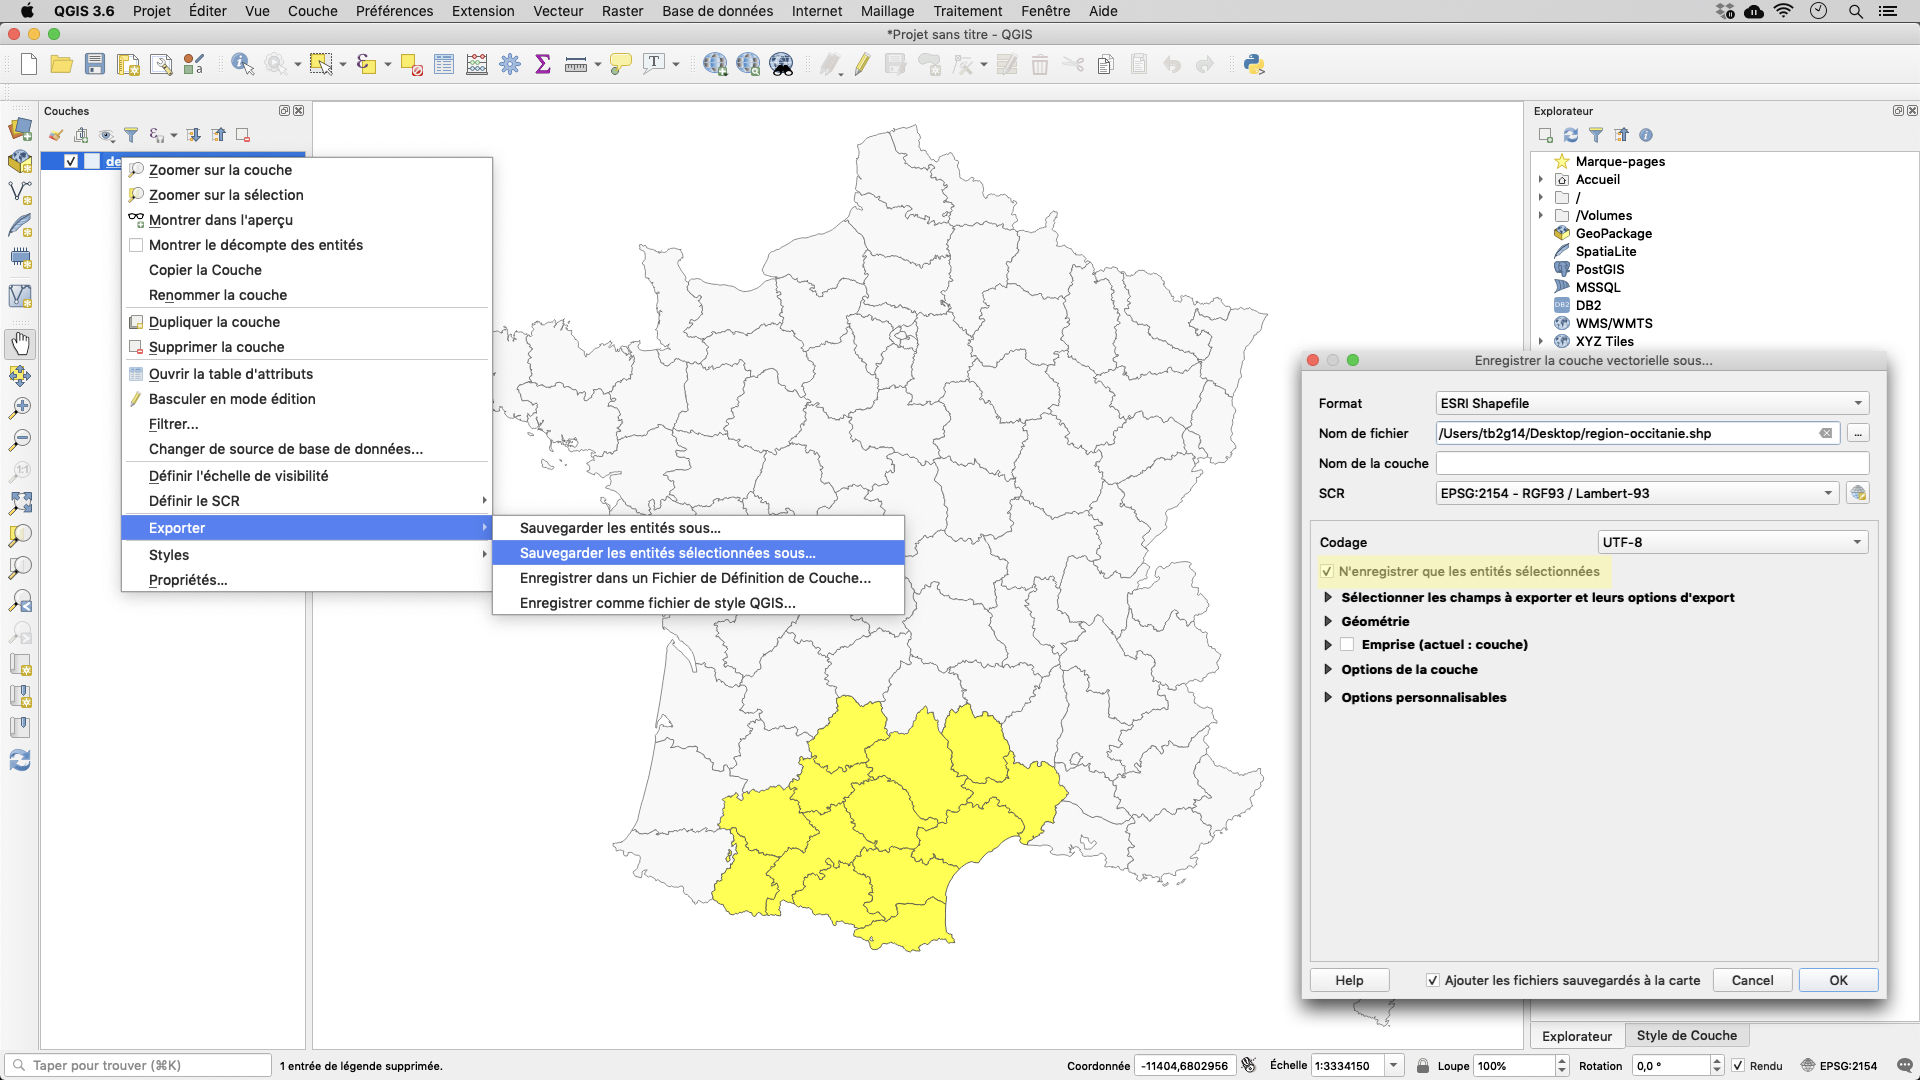Toggle the Loupe lock icon in status bar

tap(1423, 1066)
